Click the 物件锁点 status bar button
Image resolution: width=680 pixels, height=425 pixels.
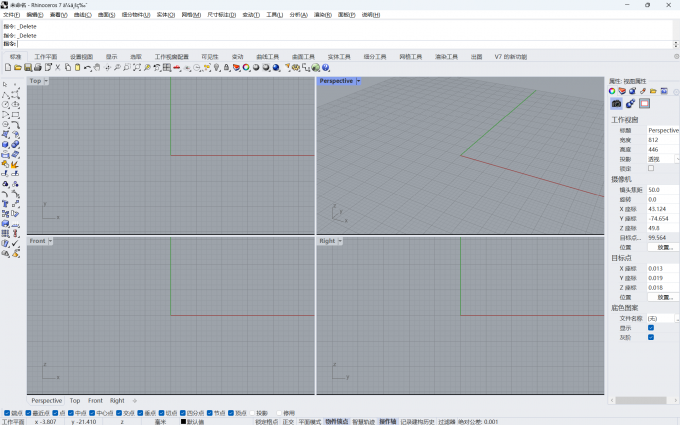click(x=336, y=421)
